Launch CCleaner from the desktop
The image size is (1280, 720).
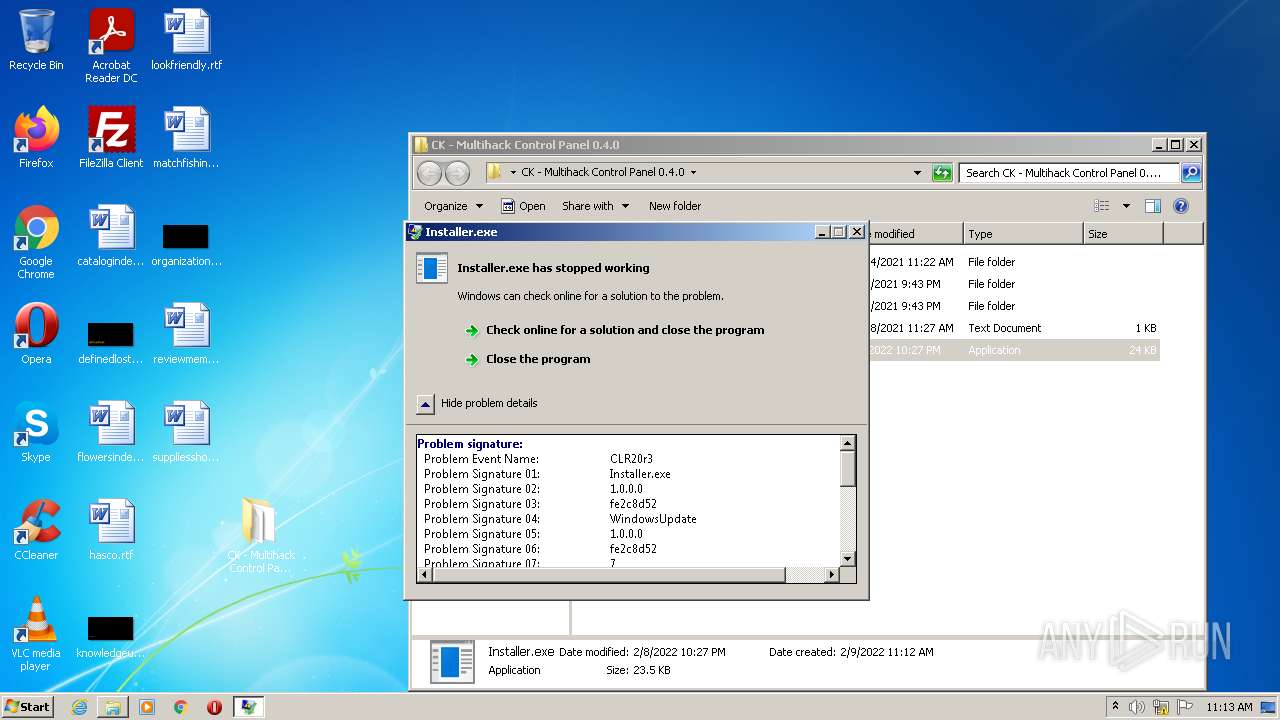(36, 530)
